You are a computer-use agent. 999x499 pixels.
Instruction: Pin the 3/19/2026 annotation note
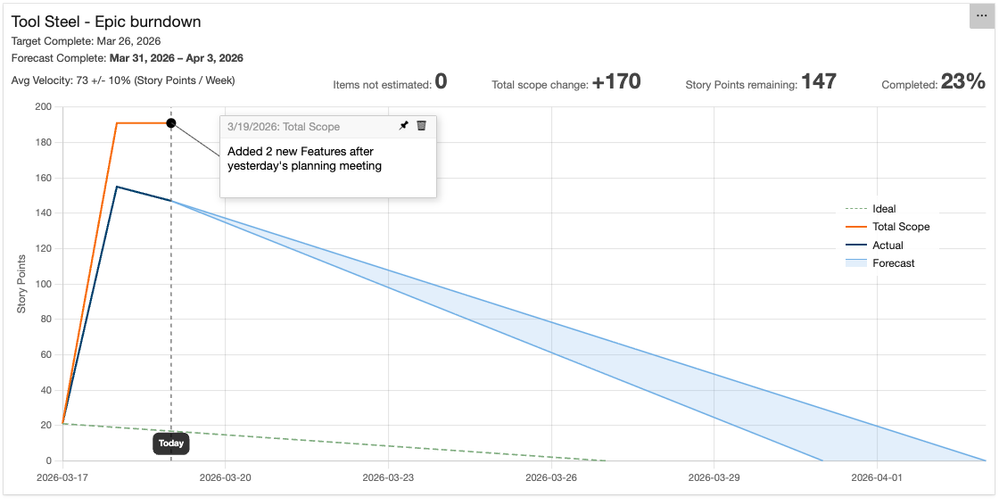click(x=404, y=126)
